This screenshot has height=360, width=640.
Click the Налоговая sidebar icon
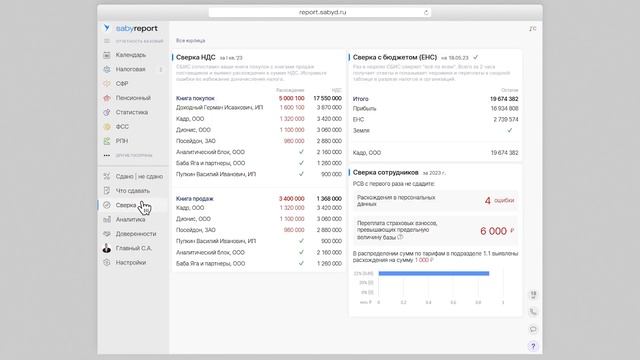click(107, 69)
